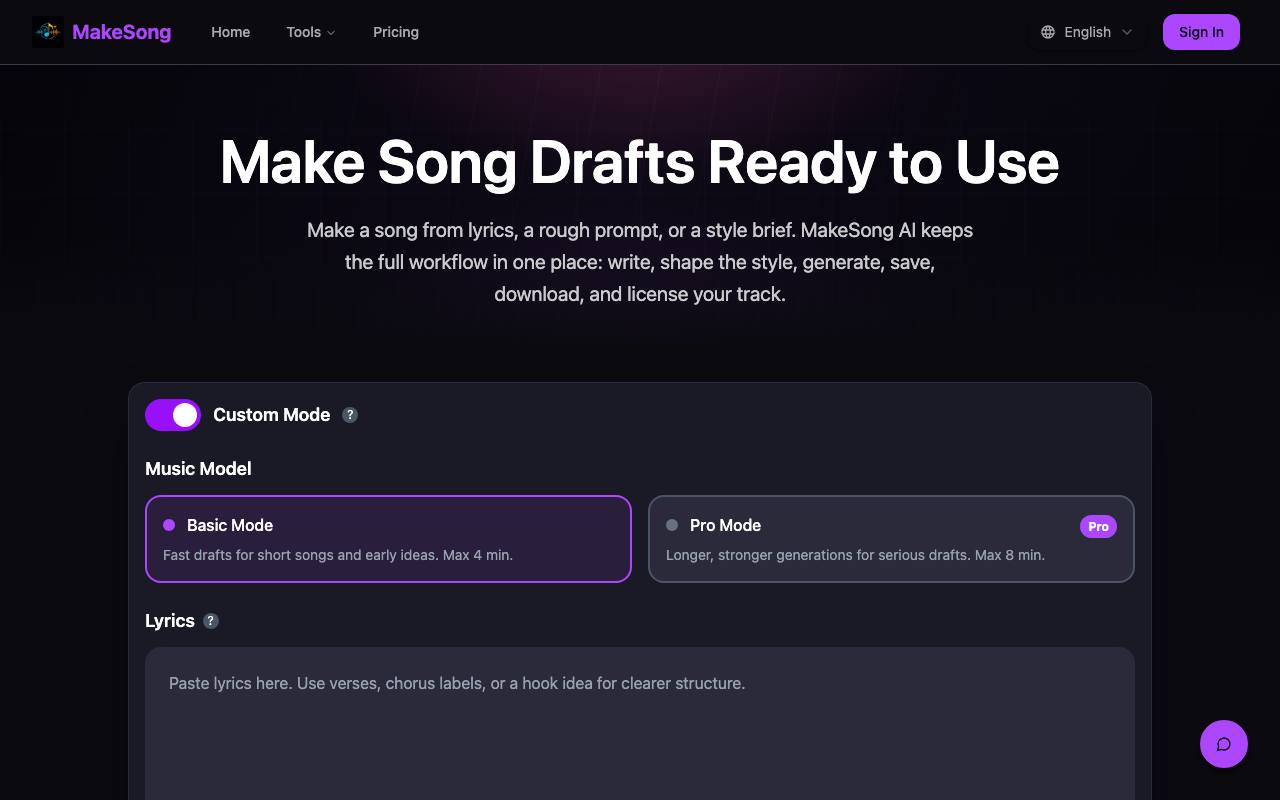Click the MakeSong AI workflow description paragraph

point(640,262)
